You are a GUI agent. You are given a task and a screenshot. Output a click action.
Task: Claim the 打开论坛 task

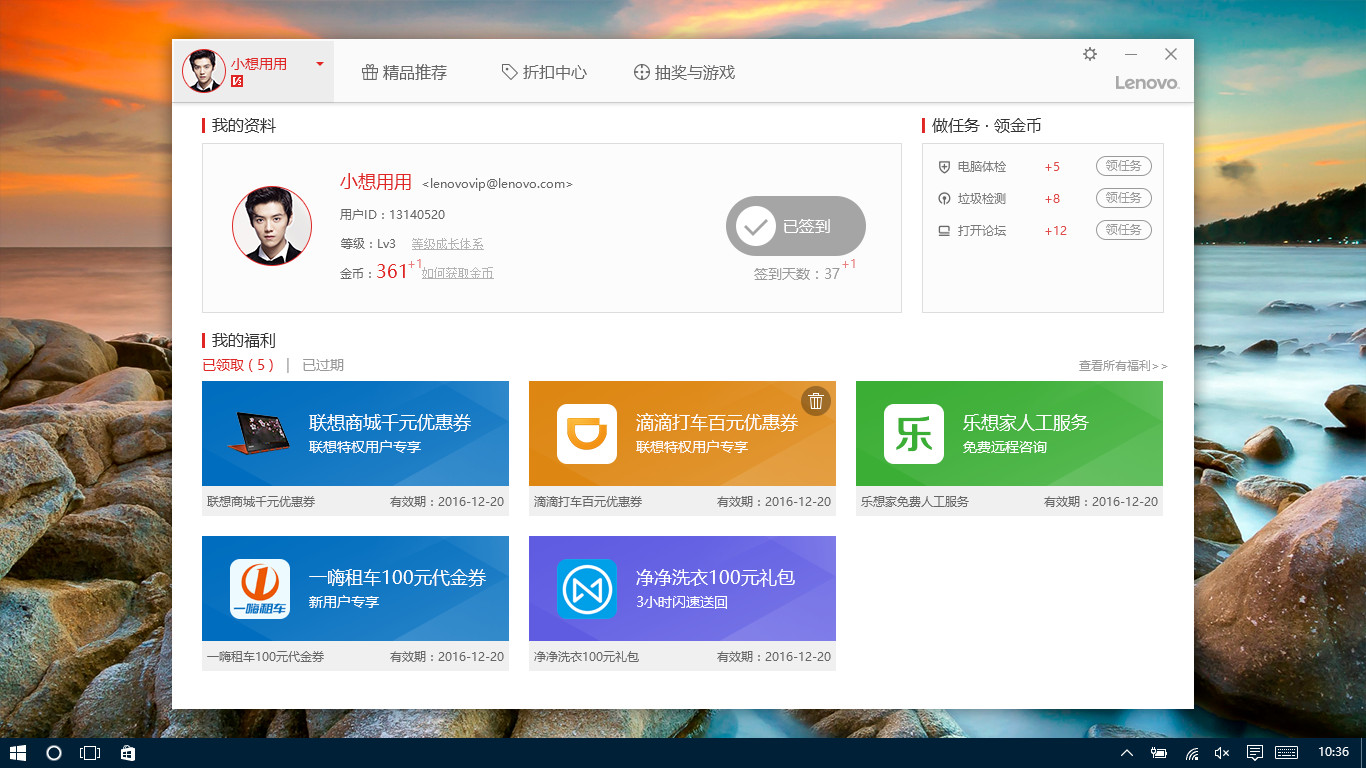(1123, 230)
